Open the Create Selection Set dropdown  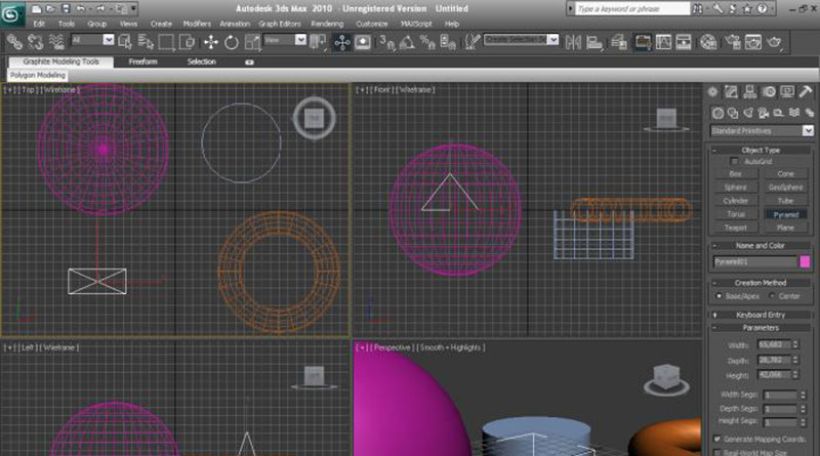point(553,40)
